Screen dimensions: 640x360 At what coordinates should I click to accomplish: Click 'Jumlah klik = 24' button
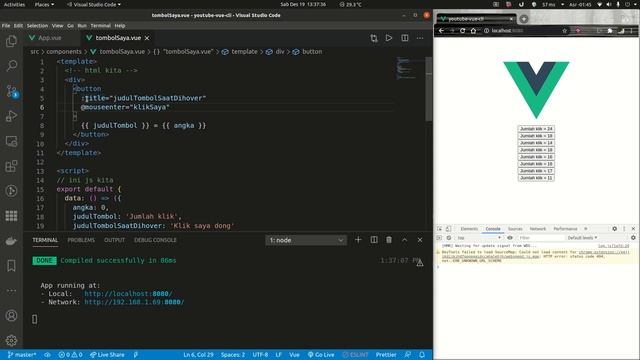point(536,129)
